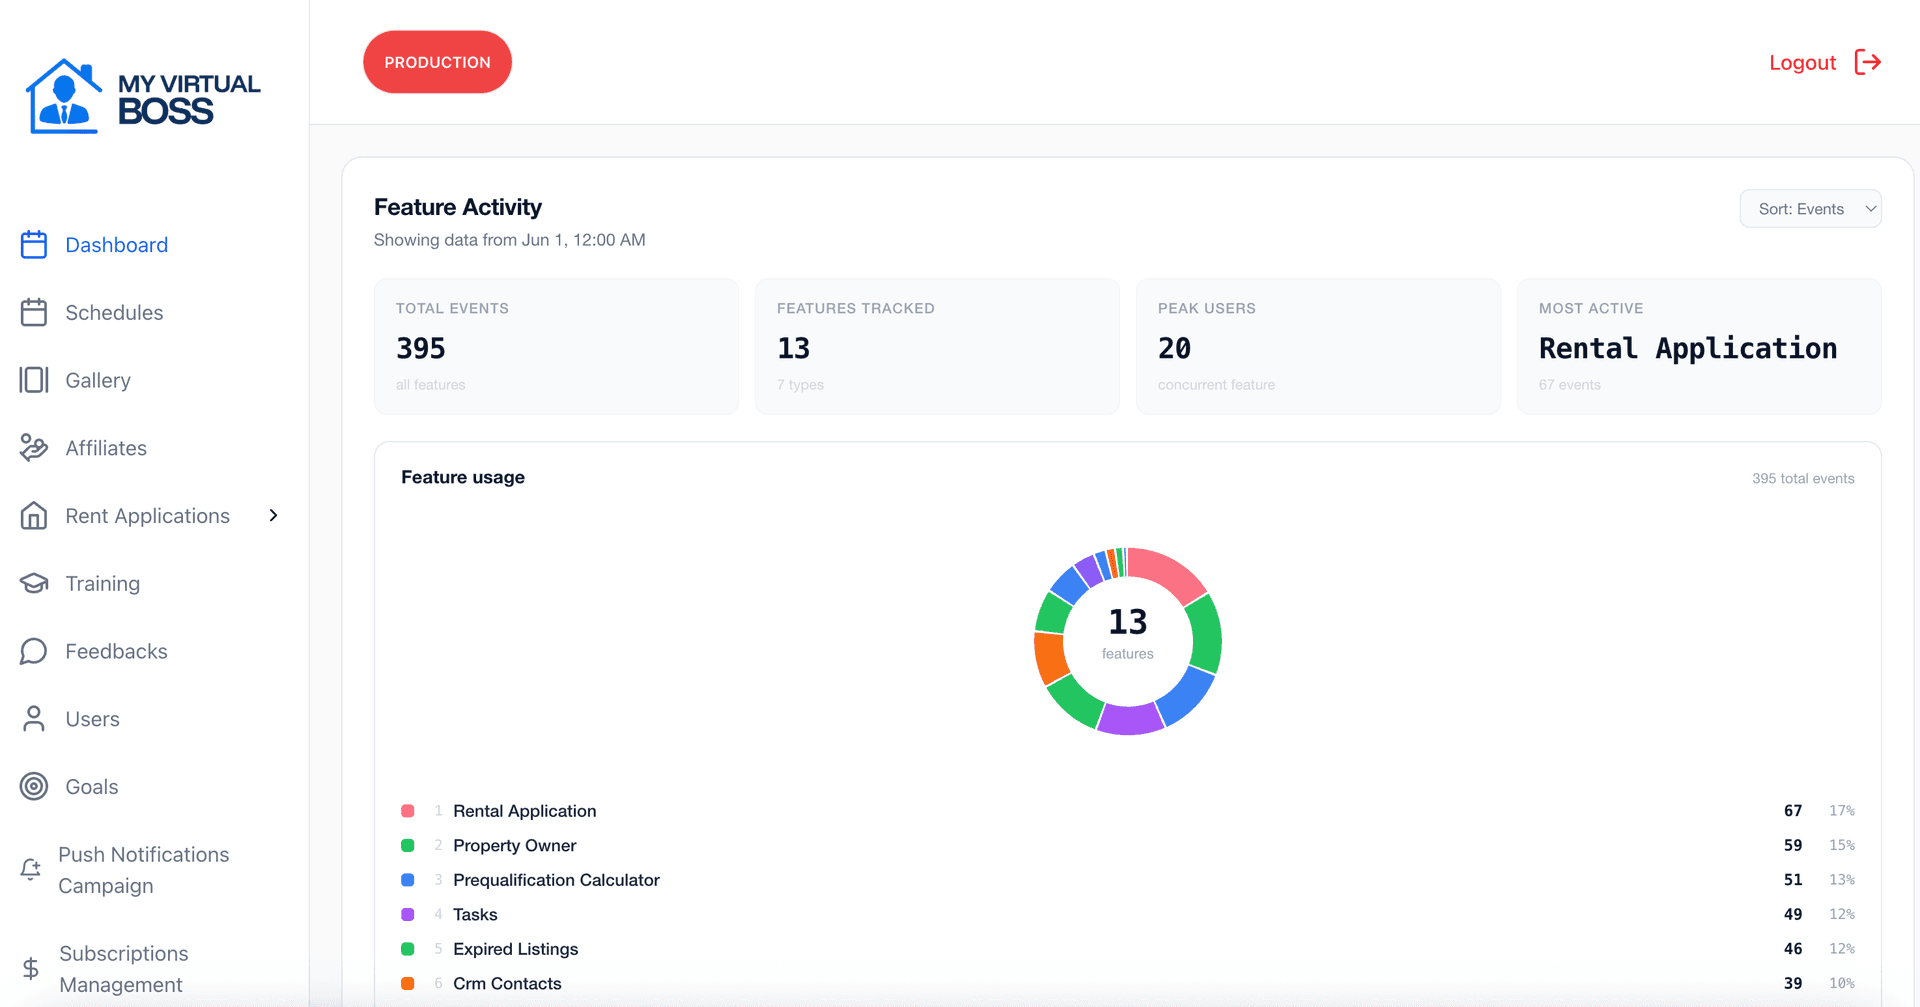
Task: Open the Sort: Events dropdown
Action: click(x=1810, y=209)
